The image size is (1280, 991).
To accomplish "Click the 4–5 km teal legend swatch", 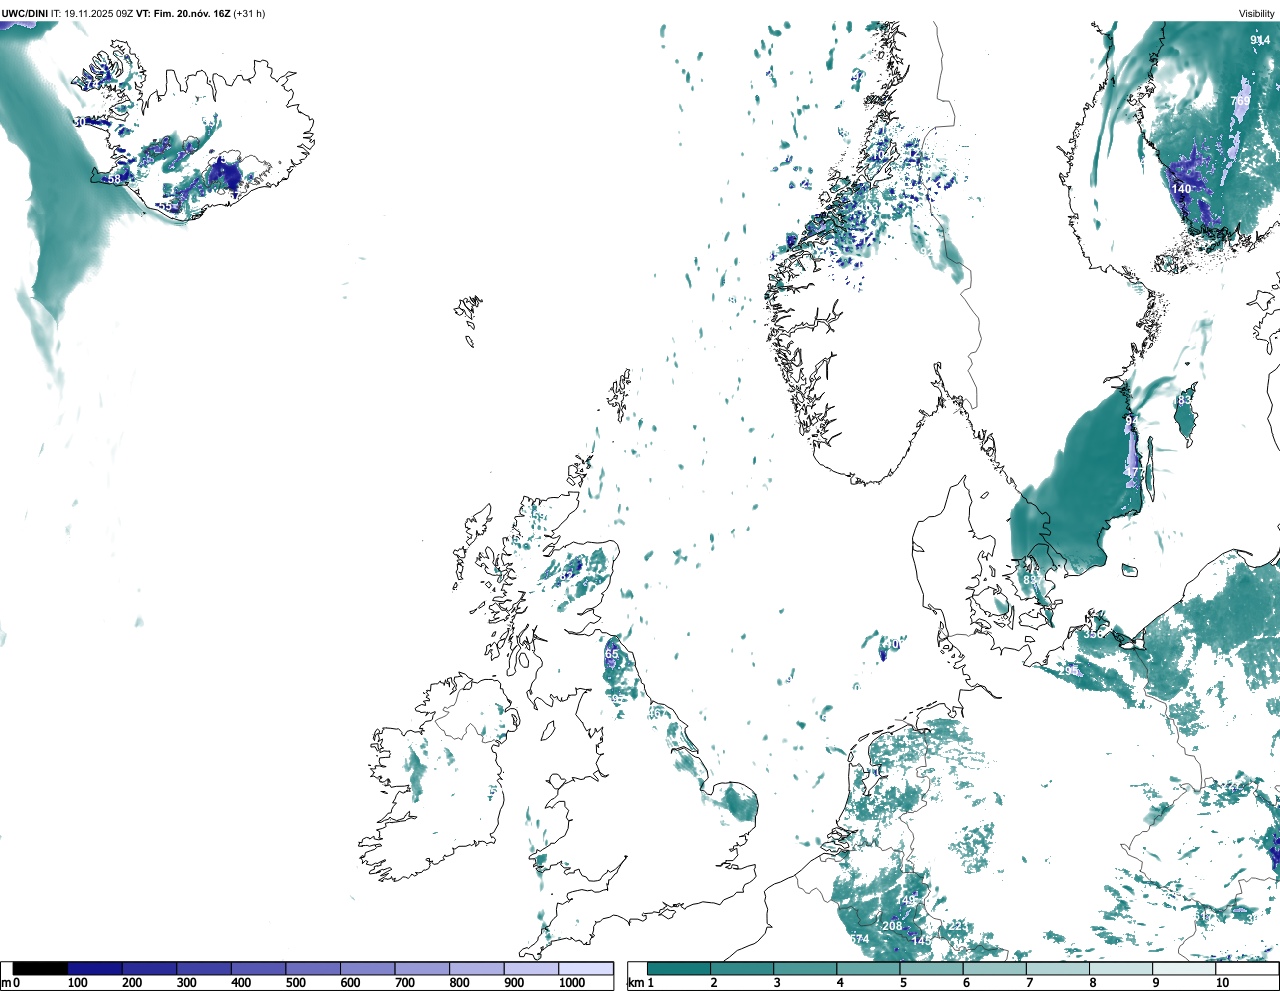I will point(868,968).
